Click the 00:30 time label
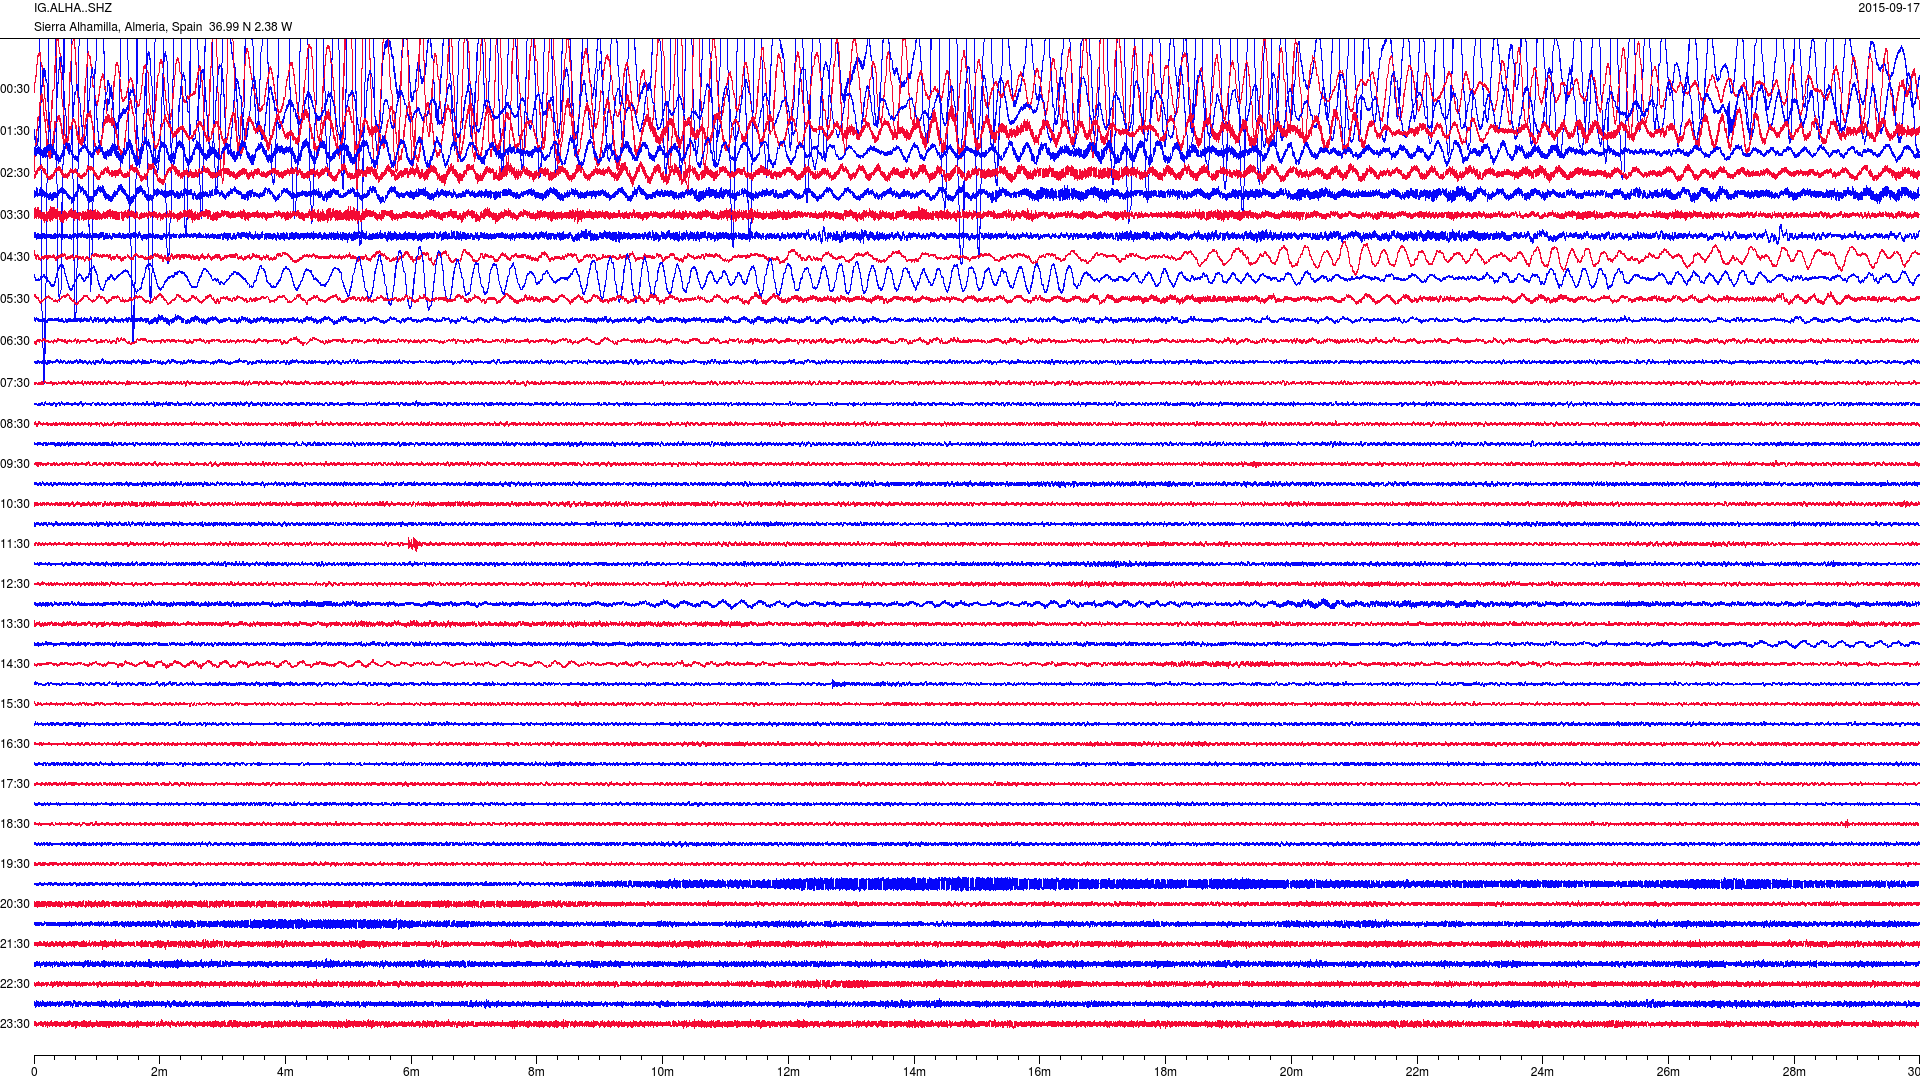Image resolution: width=1920 pixels, height=1080 pixels. coord(15,89)
